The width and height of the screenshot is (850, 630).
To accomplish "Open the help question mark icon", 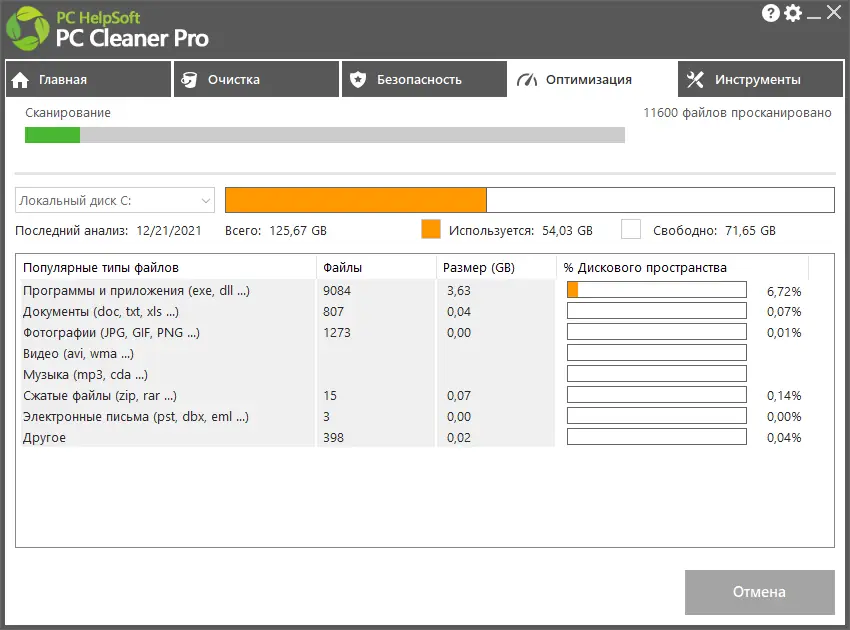I will pos(770,13).
